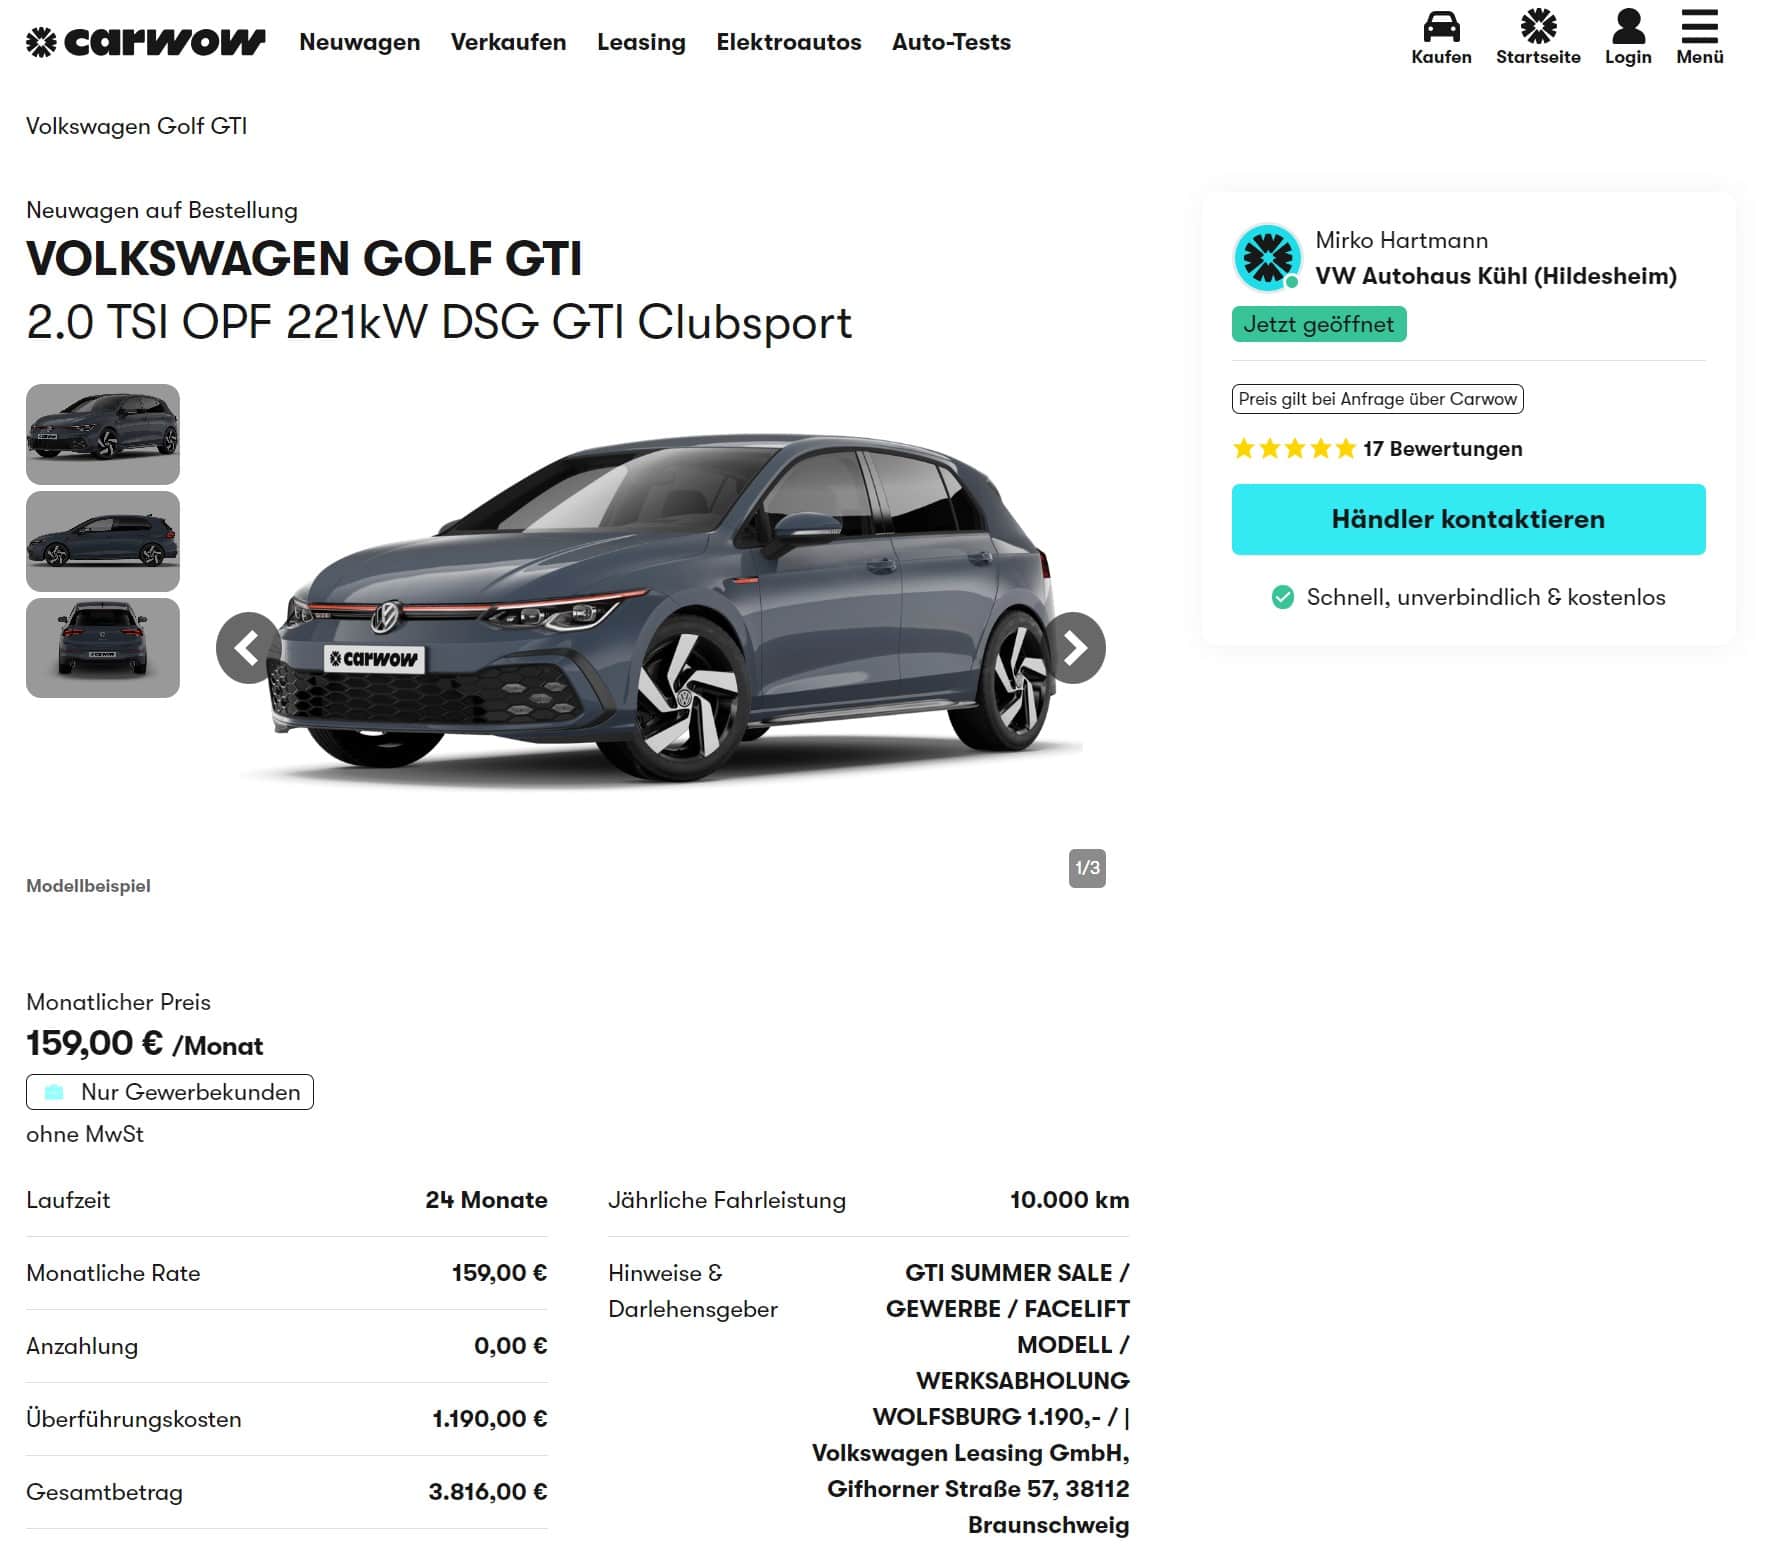Screen dimensions: 1768x1549
Task: Click the GTI SUMMER SALE notes text
Action: click(970, 1399)
